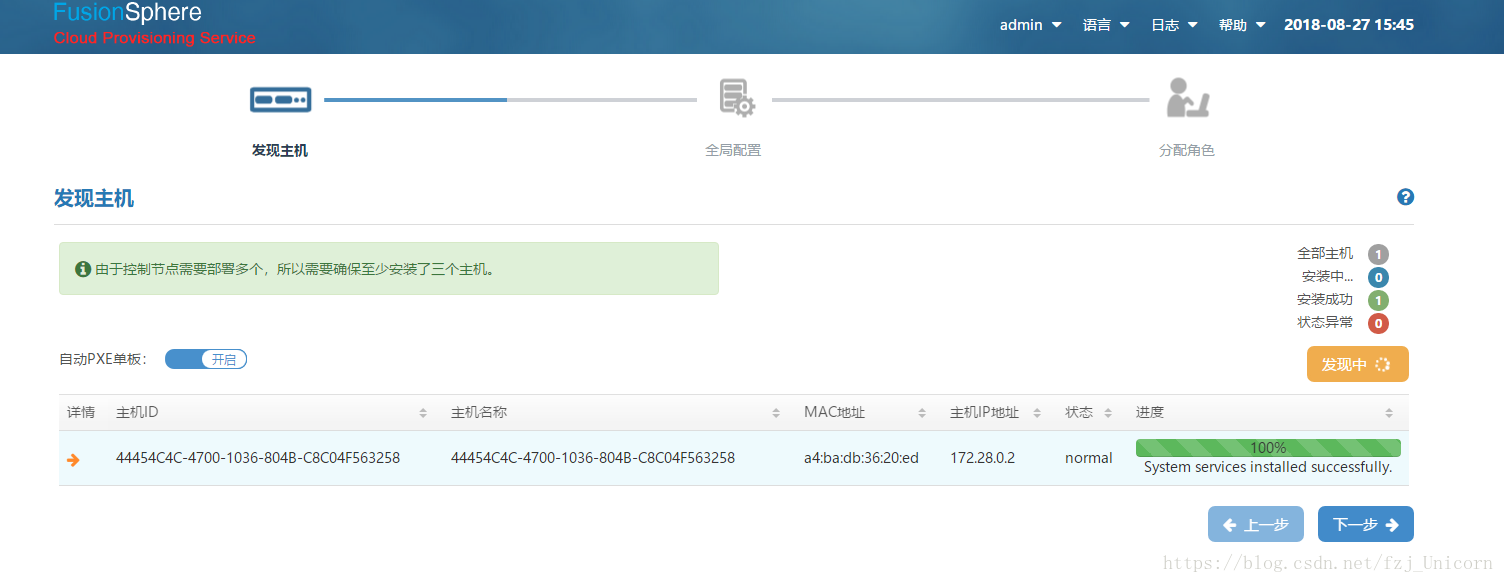Click the green 安装成功 count badge

(1378, 300)
